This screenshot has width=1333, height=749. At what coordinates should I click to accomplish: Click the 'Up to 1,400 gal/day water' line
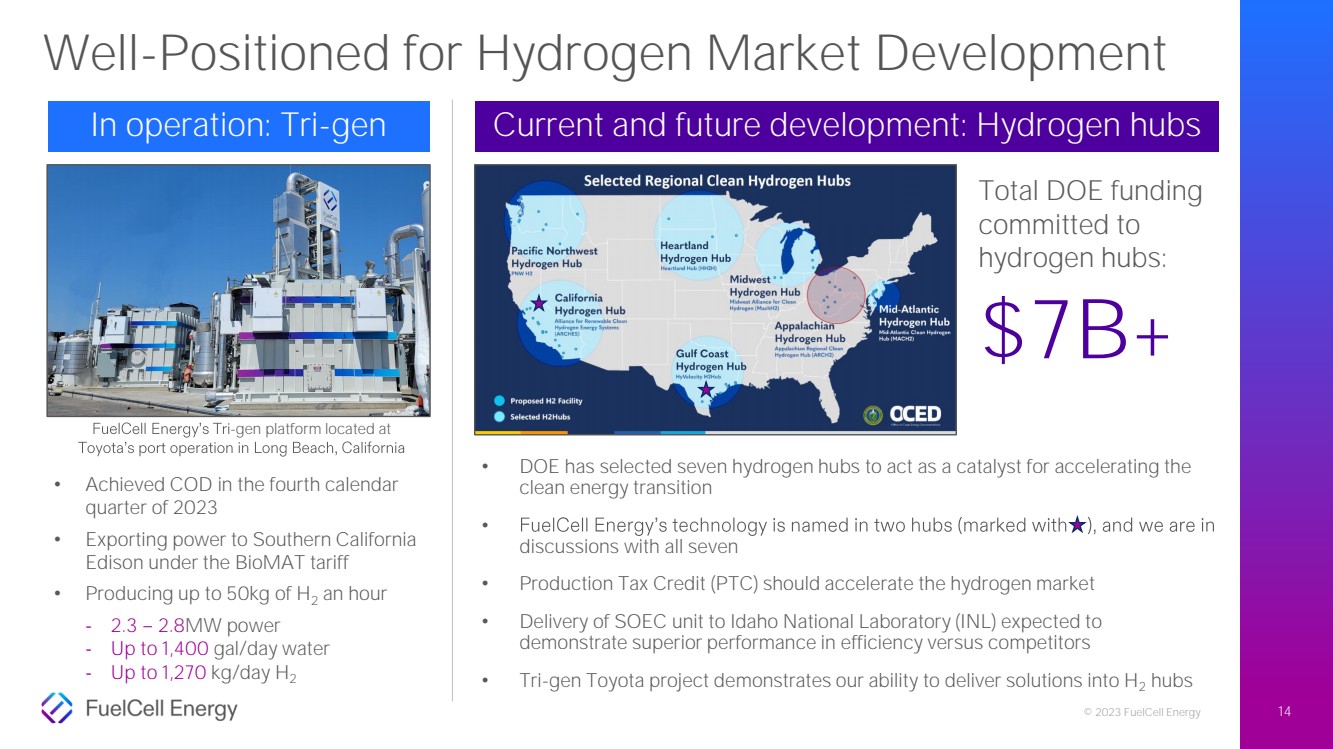pos(220,649)
